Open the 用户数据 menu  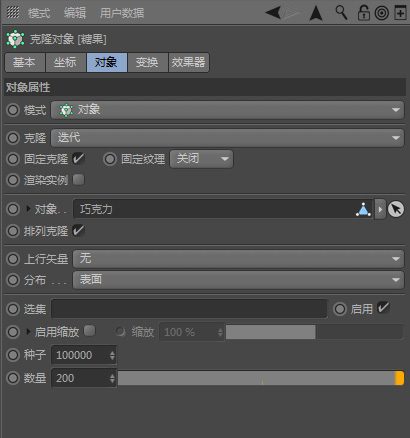(122, 13)
